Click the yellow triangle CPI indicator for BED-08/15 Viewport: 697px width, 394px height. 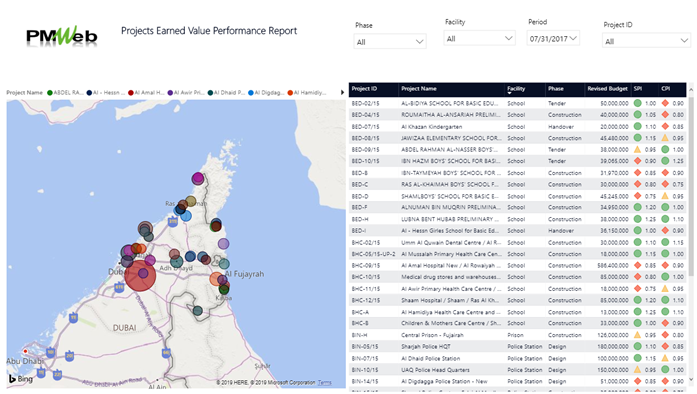click(665, 138)
